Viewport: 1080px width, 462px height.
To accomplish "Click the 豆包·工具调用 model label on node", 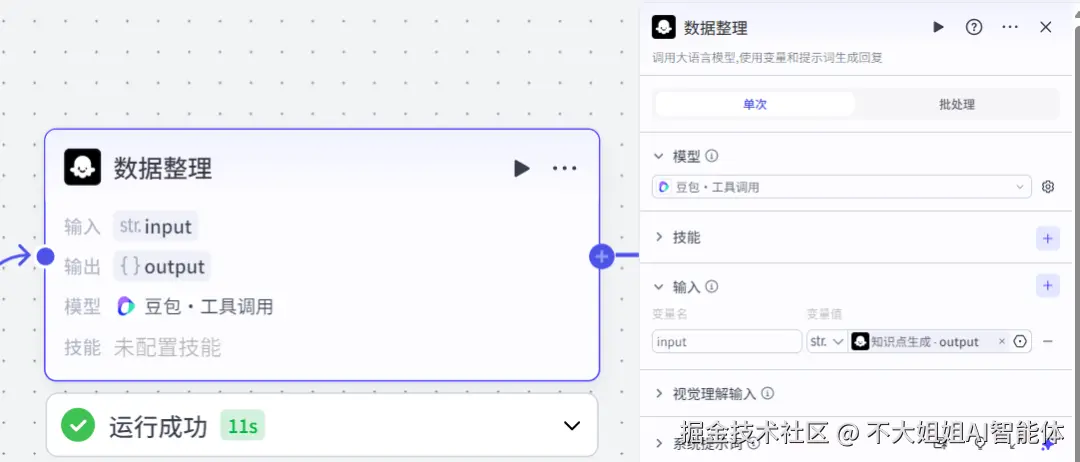I will coord(209,306).
